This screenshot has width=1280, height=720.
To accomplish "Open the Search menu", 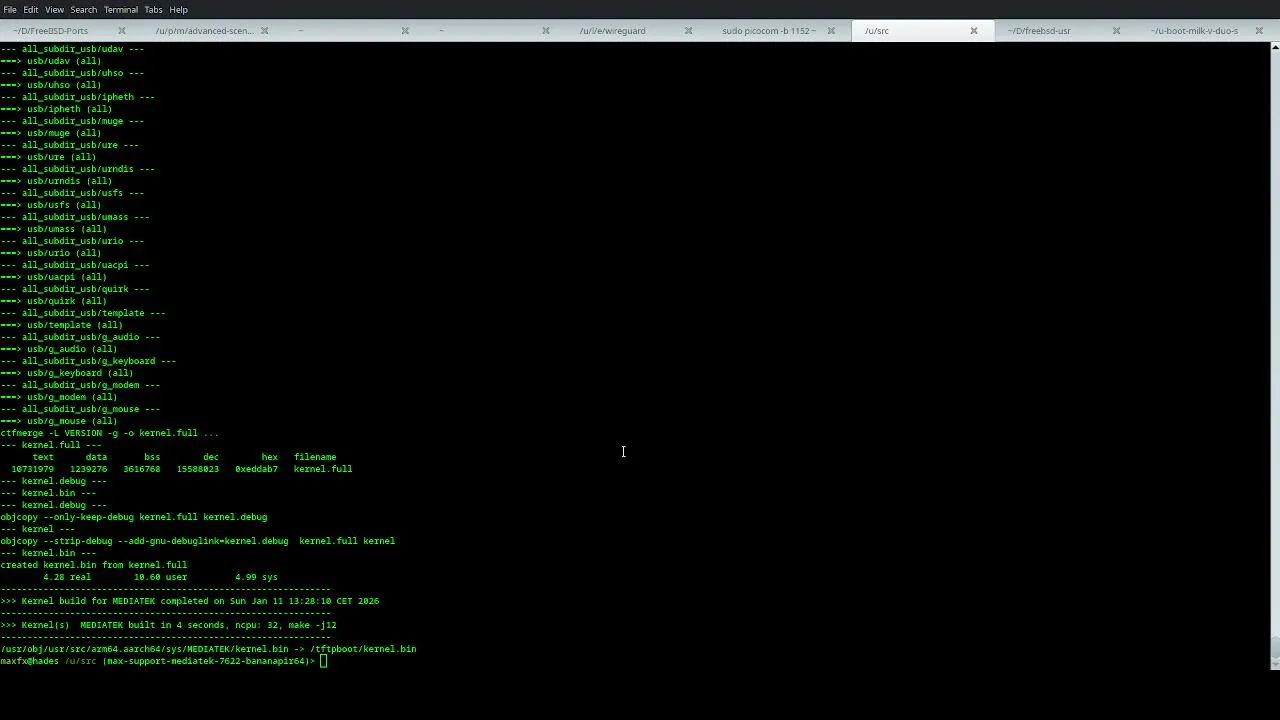I will click(84, 9).
